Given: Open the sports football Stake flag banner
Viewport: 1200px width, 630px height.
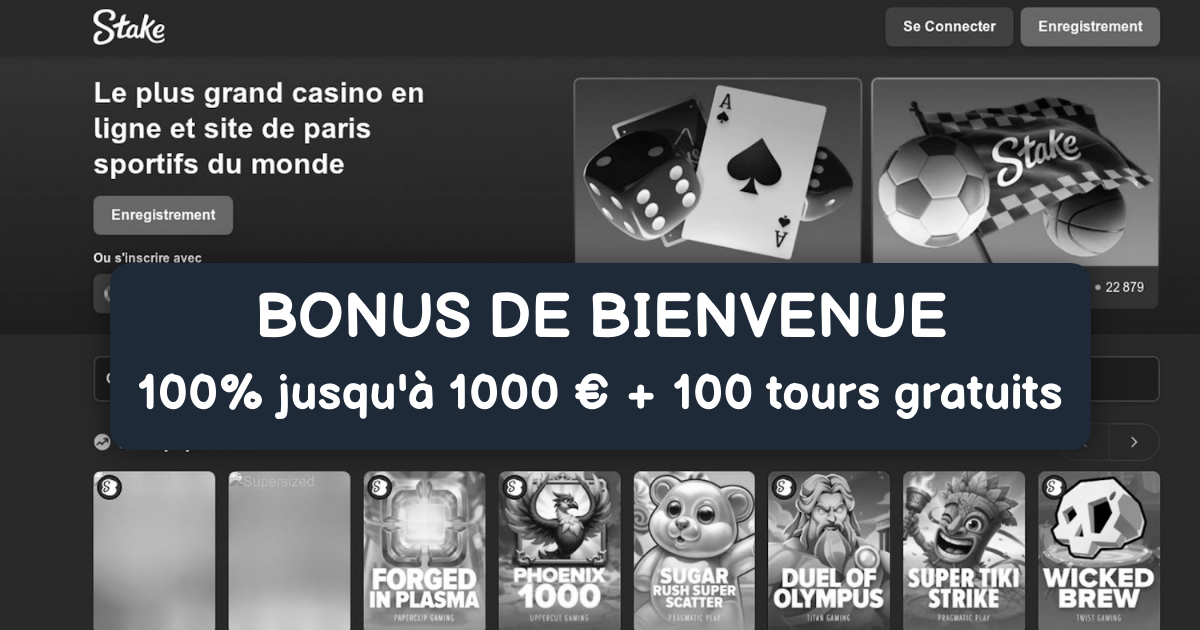Looking at the screenshot, I should 1015,172.
